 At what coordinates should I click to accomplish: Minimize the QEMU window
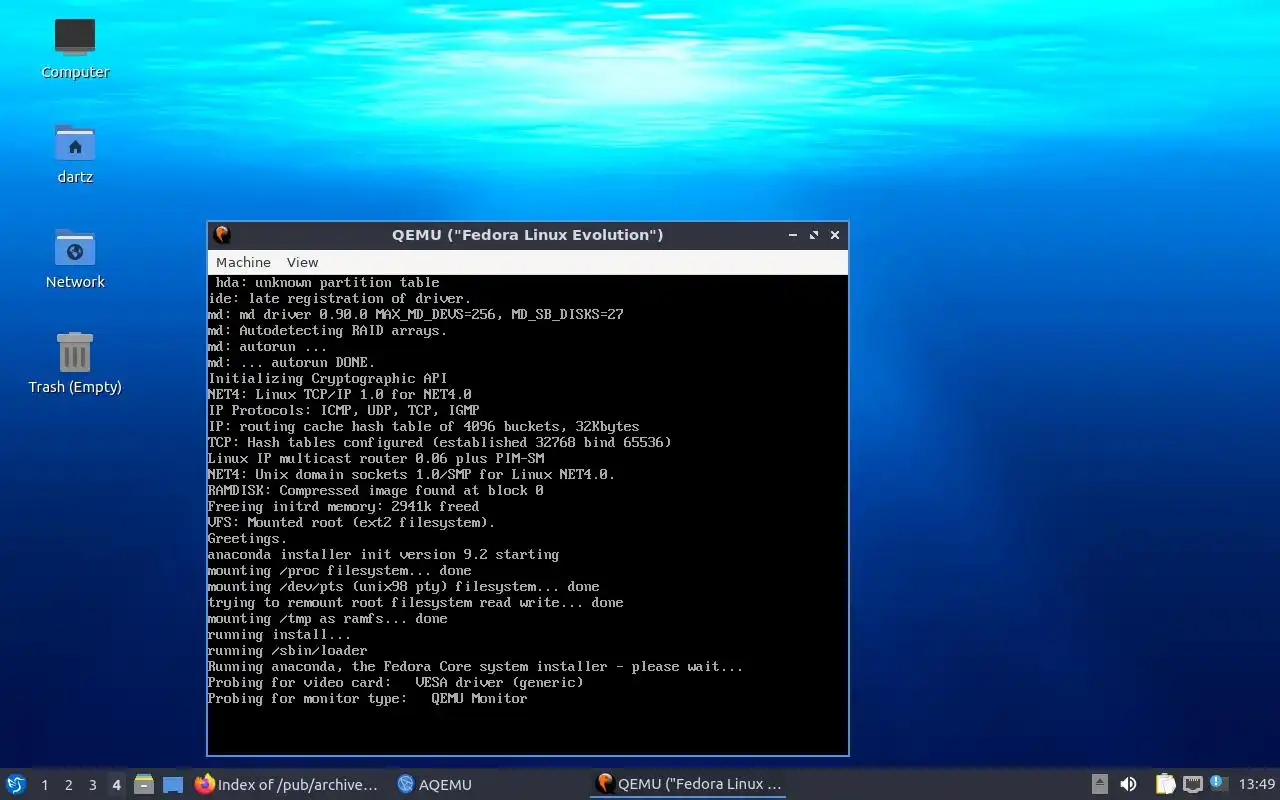point(792,235)
